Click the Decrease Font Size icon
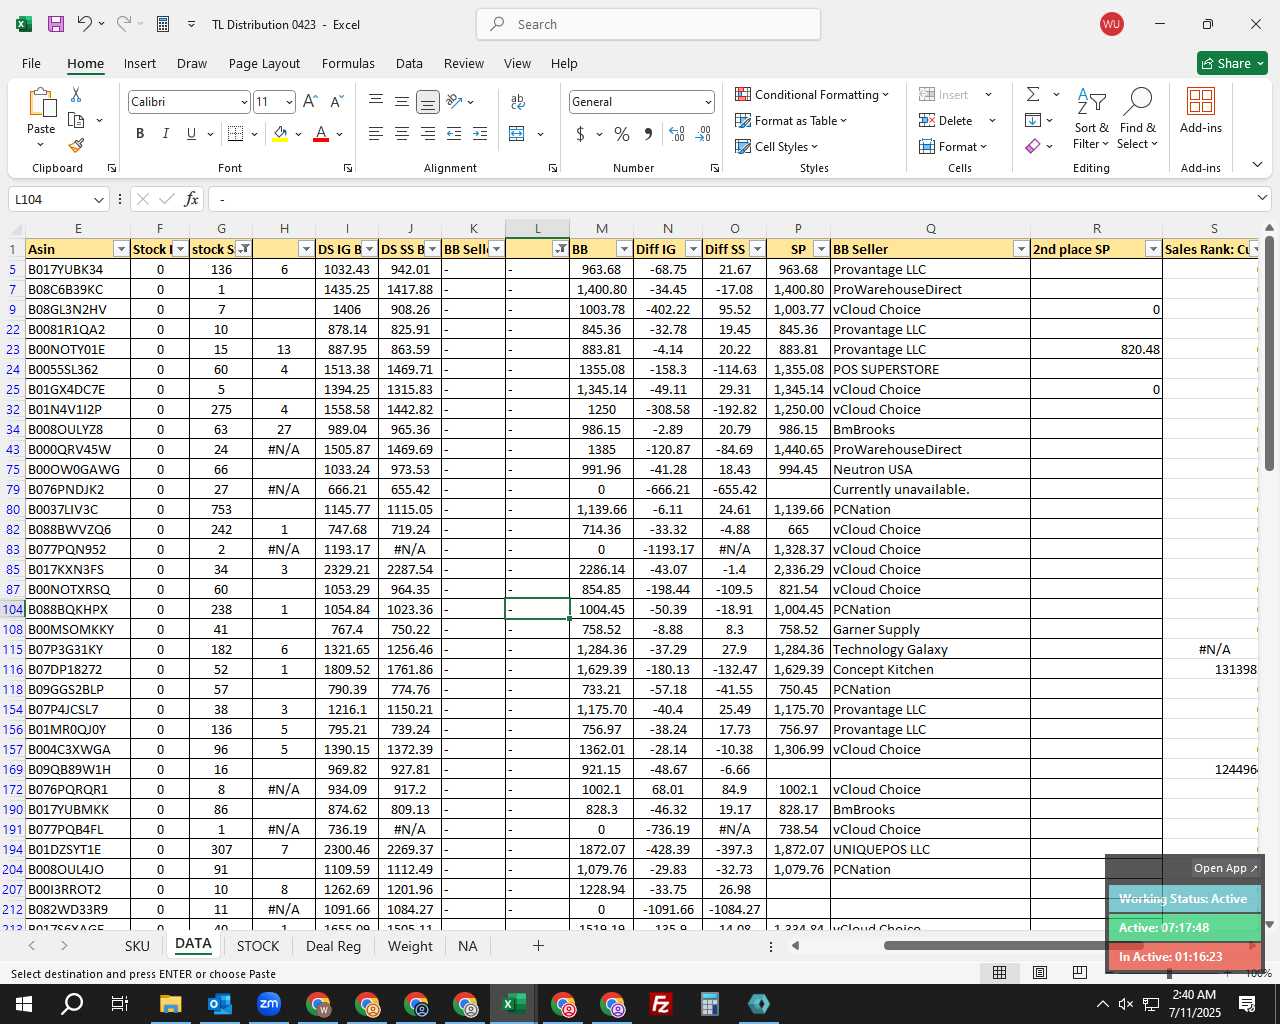 pyautogui.click(x=336, y=101)
